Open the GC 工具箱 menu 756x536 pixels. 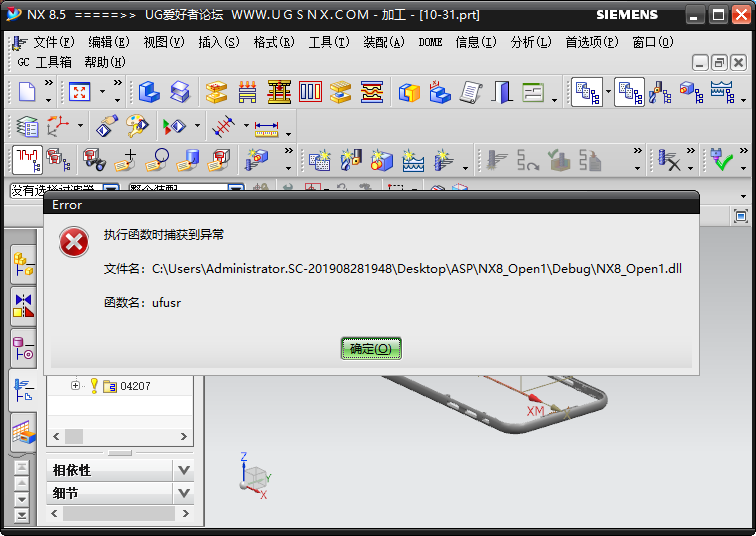[x=44, y=62]
